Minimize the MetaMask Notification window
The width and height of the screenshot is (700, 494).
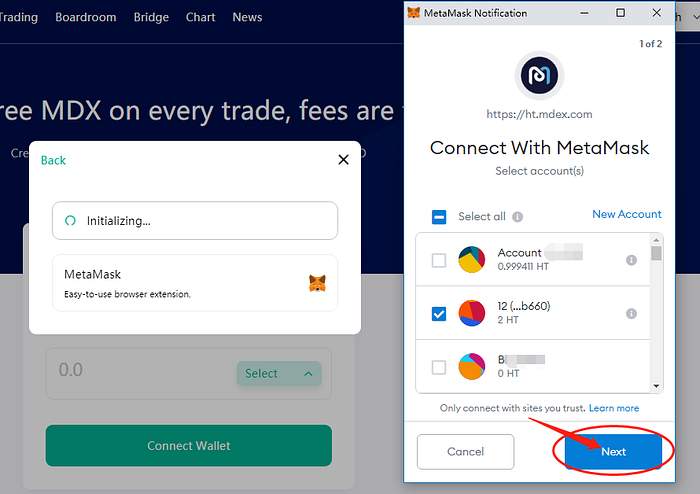[584, 13]
